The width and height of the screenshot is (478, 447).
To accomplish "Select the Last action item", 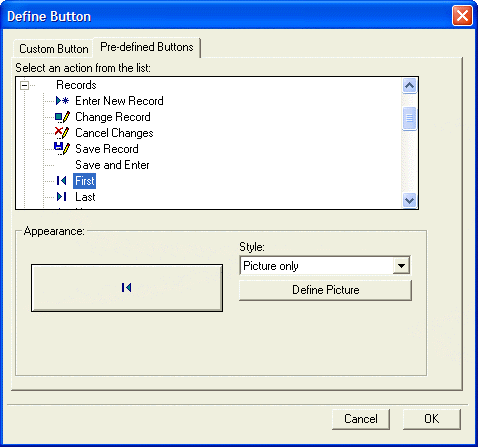I will [x=85, y=197].
